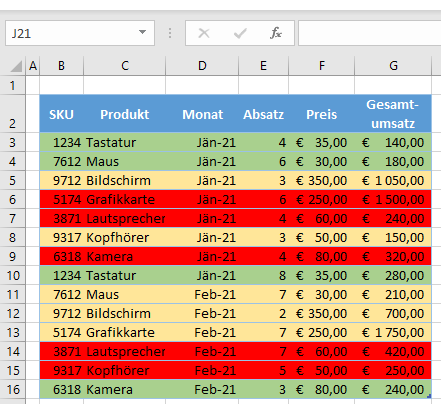Click Absatz value 5 in row 15
The height and width of the screenshot is (407, 441).
[x=263, y=370]
